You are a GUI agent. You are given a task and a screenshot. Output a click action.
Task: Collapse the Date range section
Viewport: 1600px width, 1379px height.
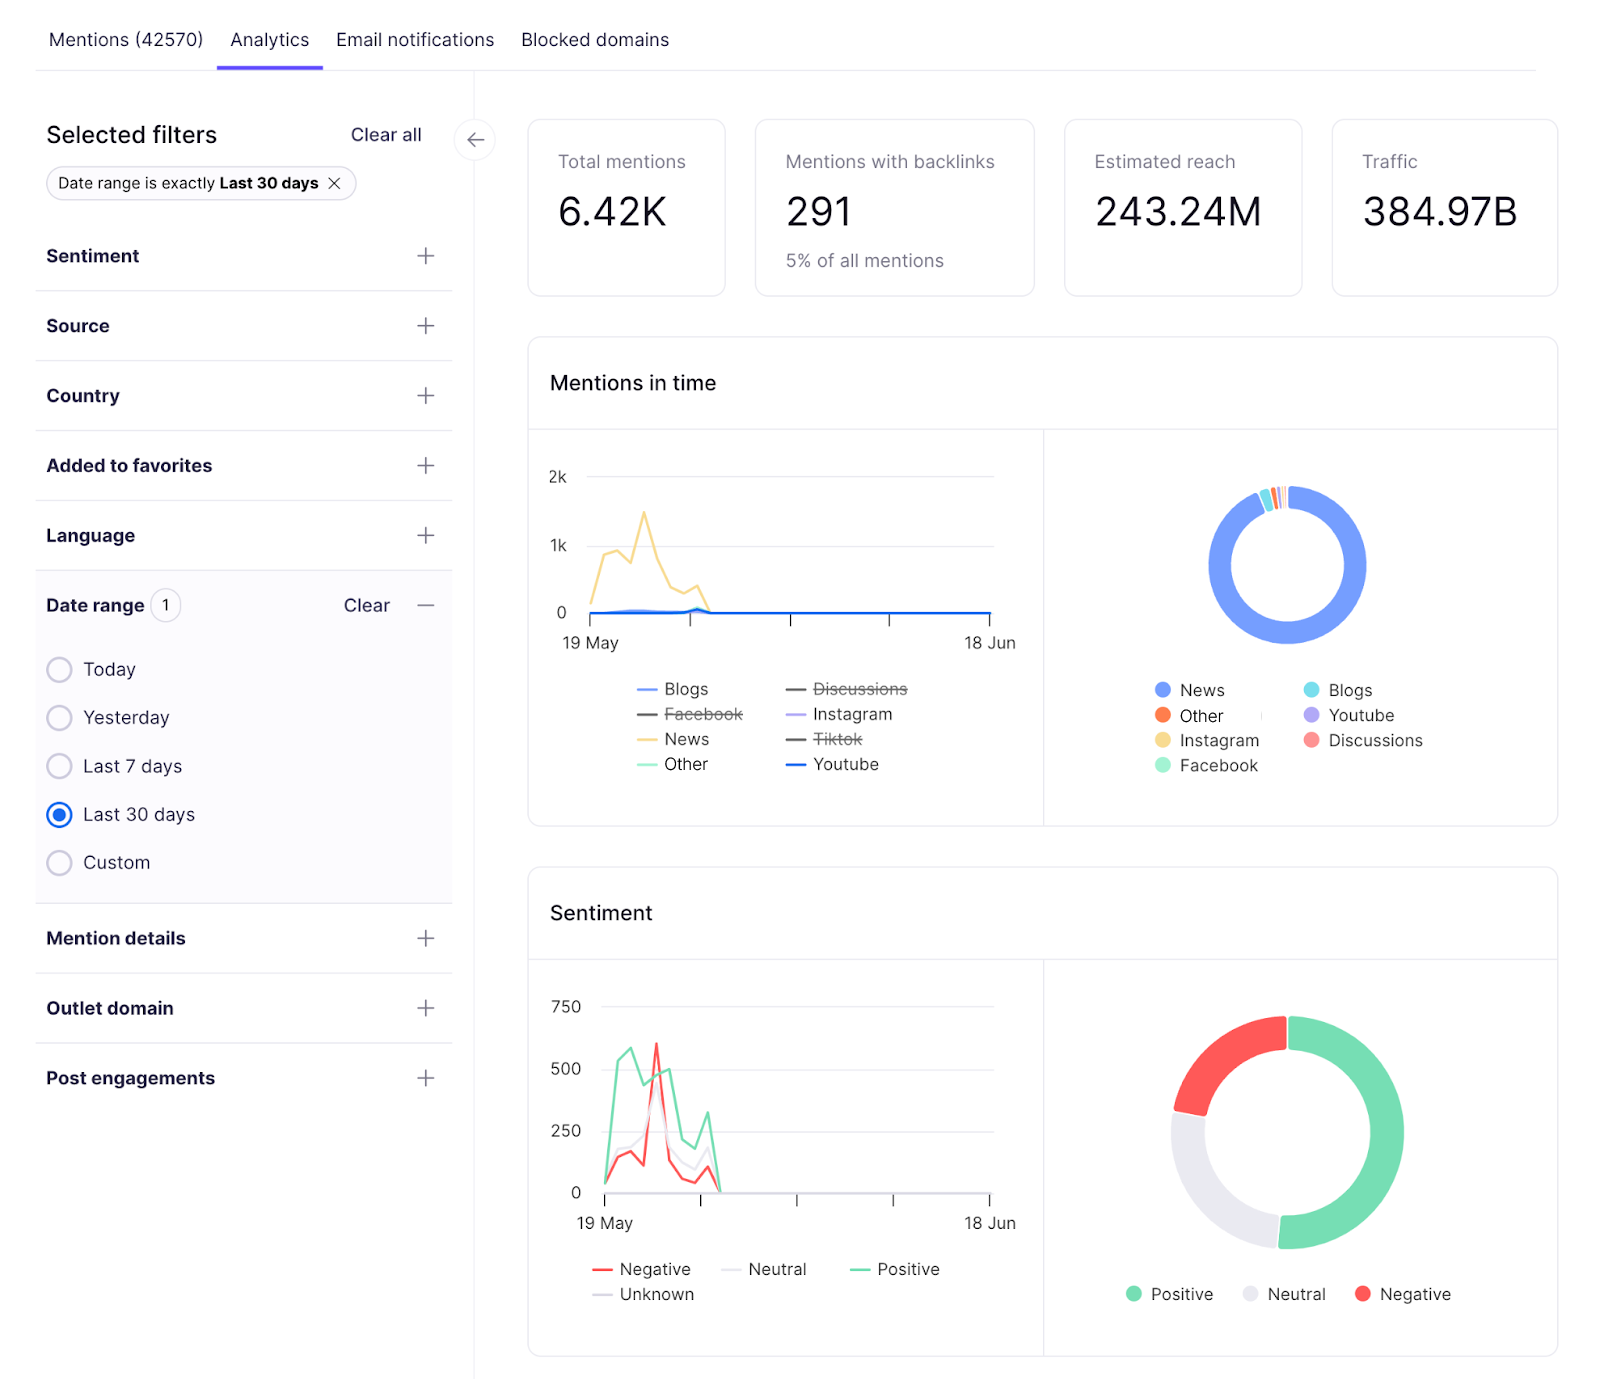click(427, 605)
